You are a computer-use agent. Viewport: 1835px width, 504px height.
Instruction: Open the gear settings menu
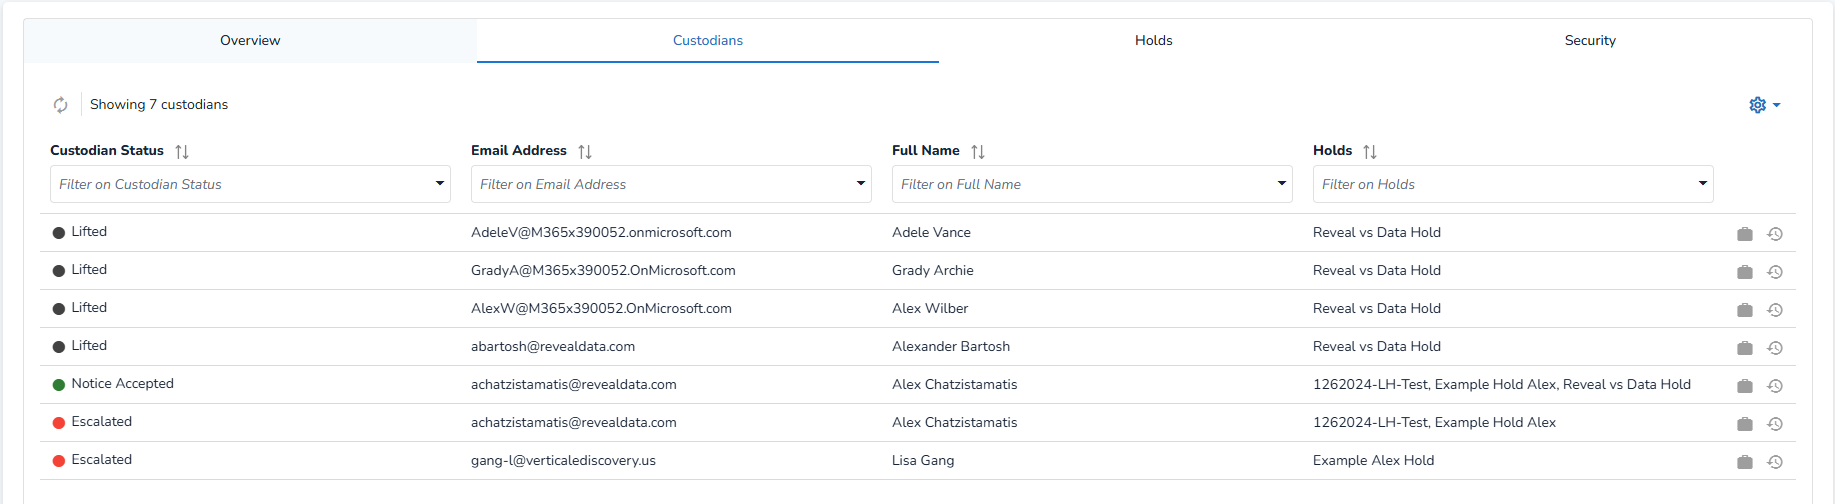[1763, 105]
